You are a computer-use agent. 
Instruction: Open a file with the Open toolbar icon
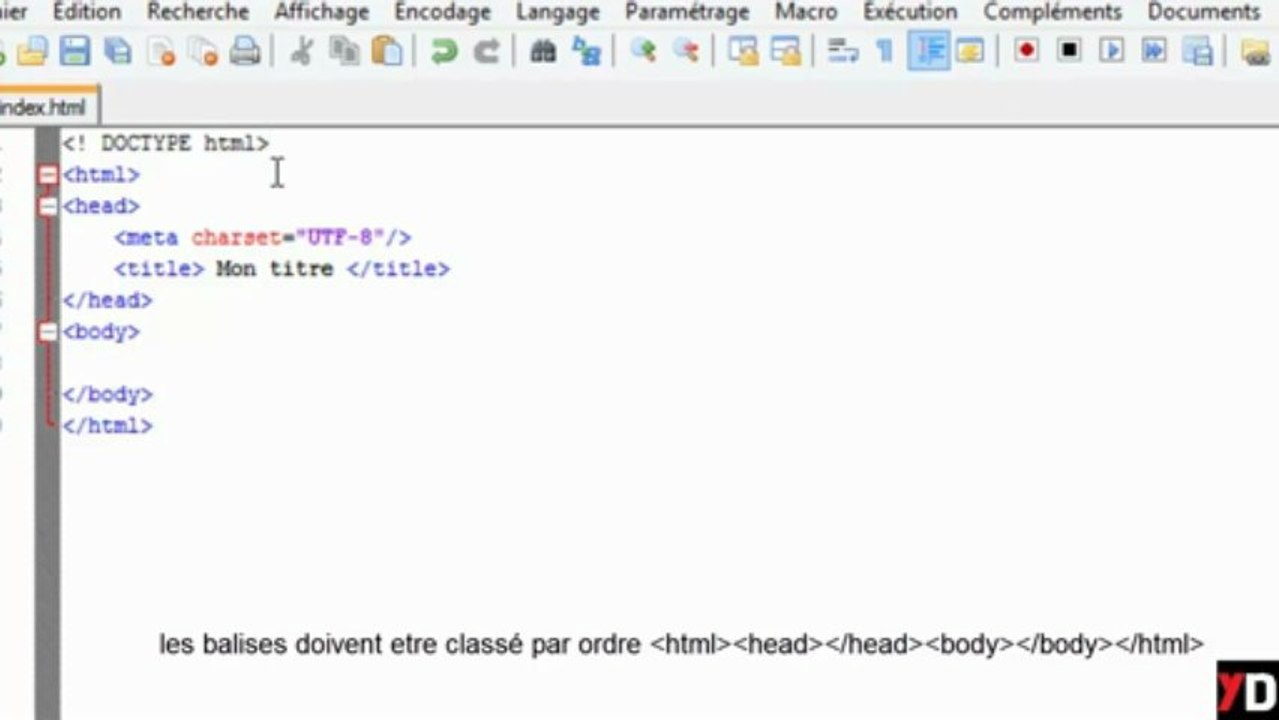click(x=32, y=50)
